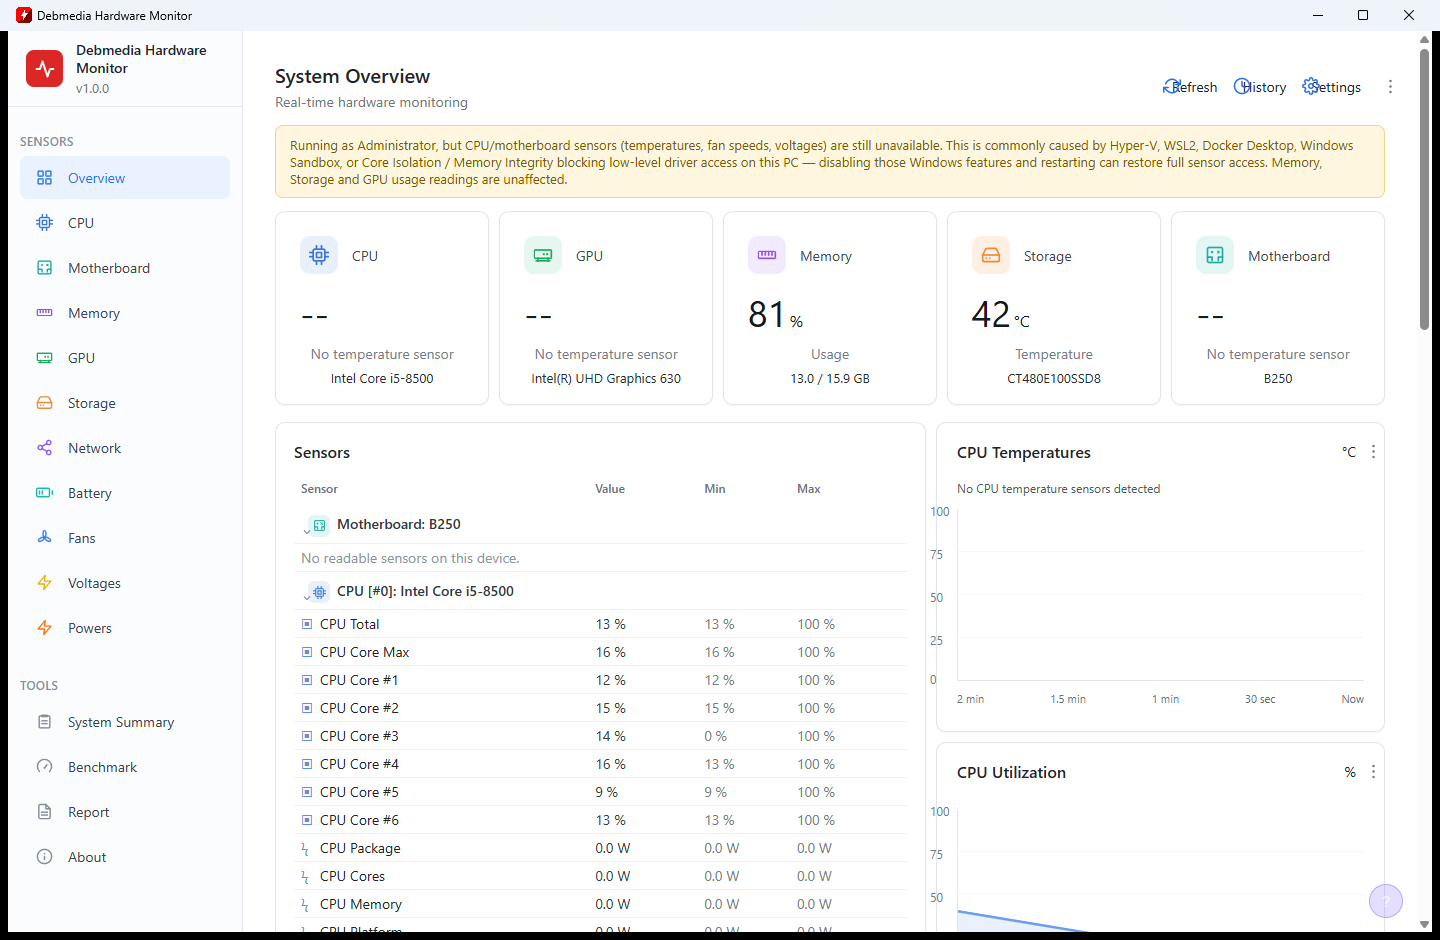The height and width of the screenshot is (940, 1440).
Task: Open the Report tool
Action: pos(125,812)
